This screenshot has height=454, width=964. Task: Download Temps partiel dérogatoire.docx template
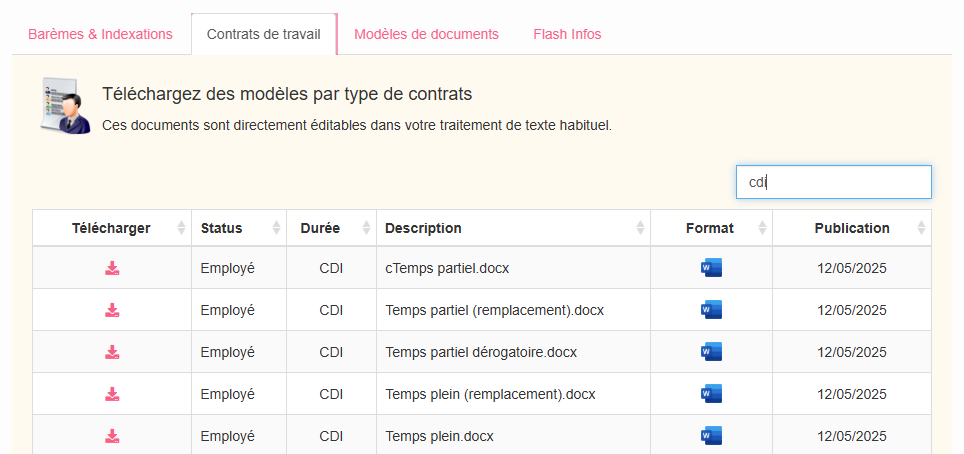coord(113,352)
